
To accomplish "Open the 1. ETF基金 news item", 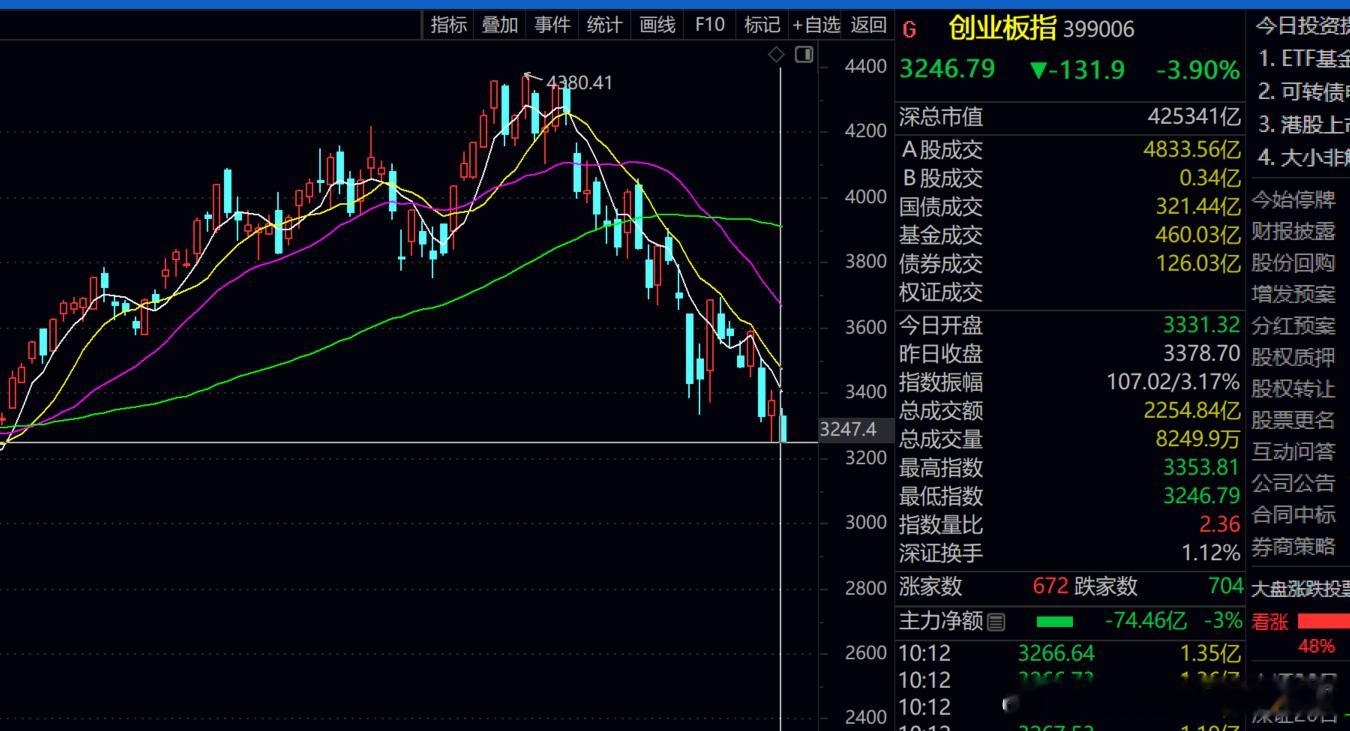I will [1304, 59].
